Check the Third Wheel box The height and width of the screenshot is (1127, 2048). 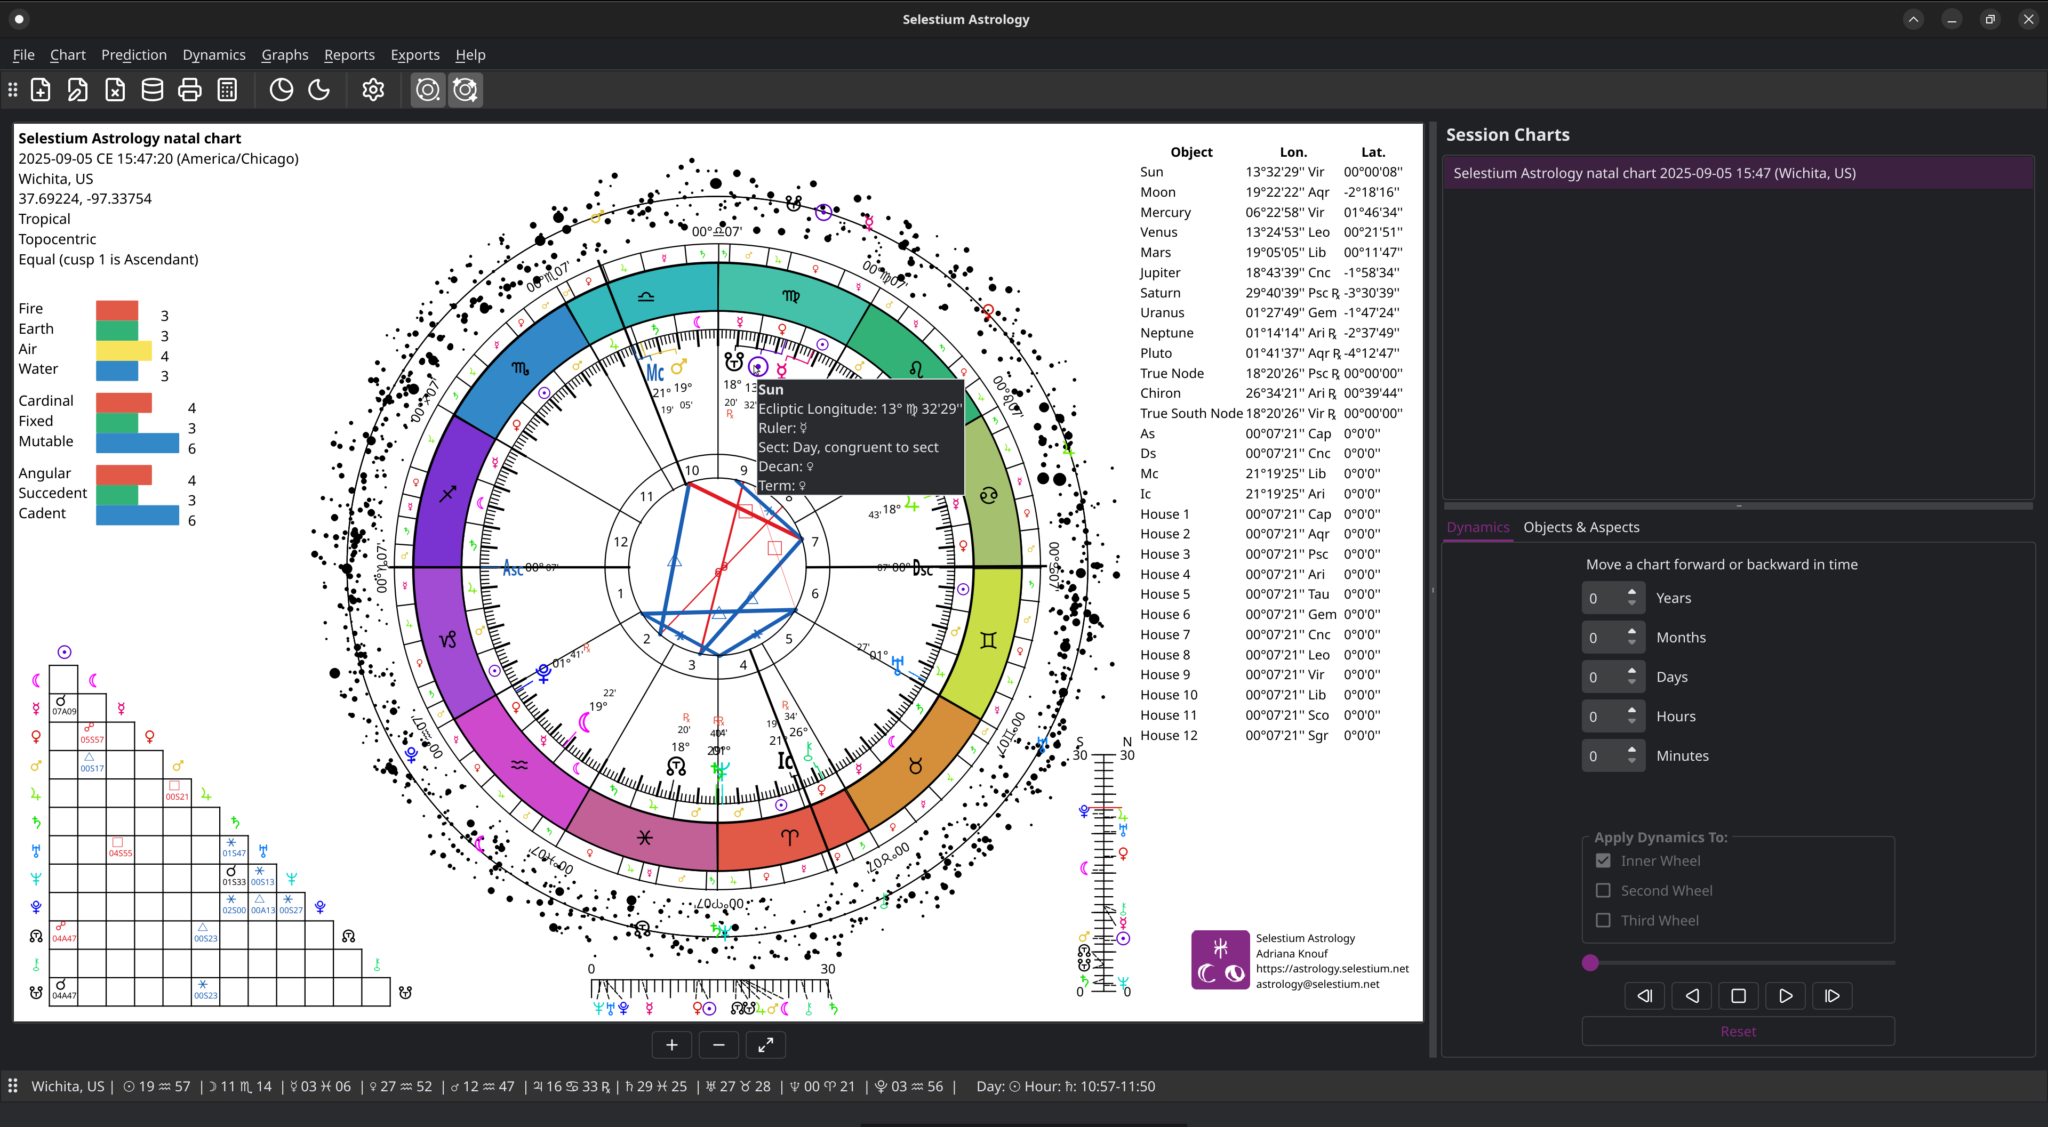(1603, 920)
